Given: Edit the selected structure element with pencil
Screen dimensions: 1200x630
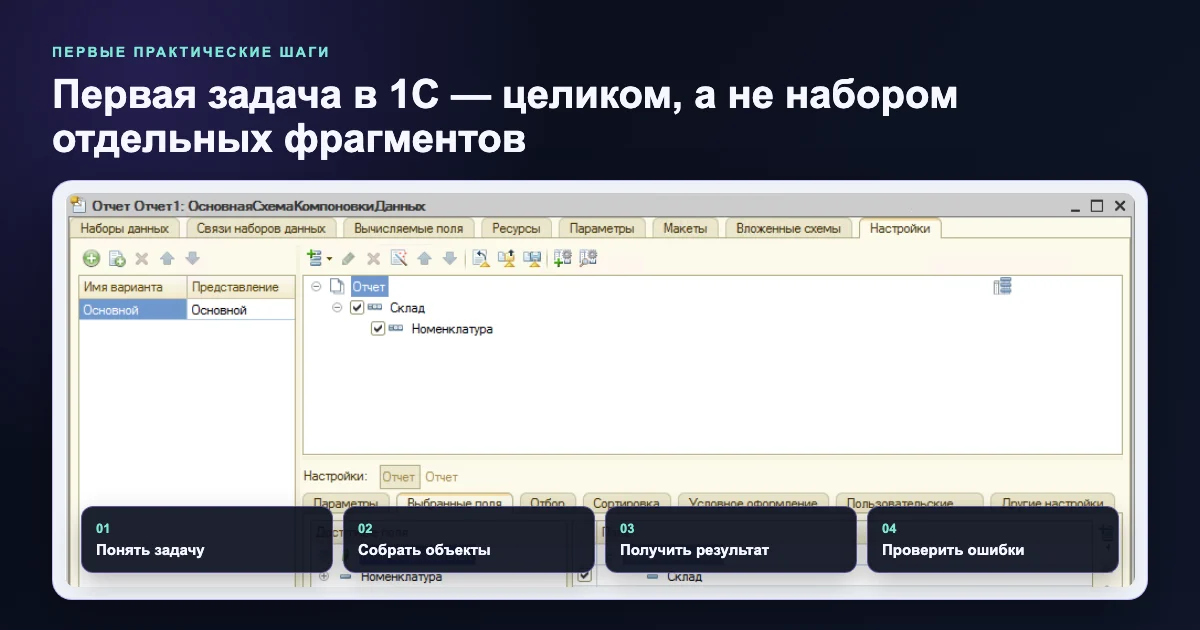Looking at the screenshot, I should pyautogui.click(x=348, y=258).
